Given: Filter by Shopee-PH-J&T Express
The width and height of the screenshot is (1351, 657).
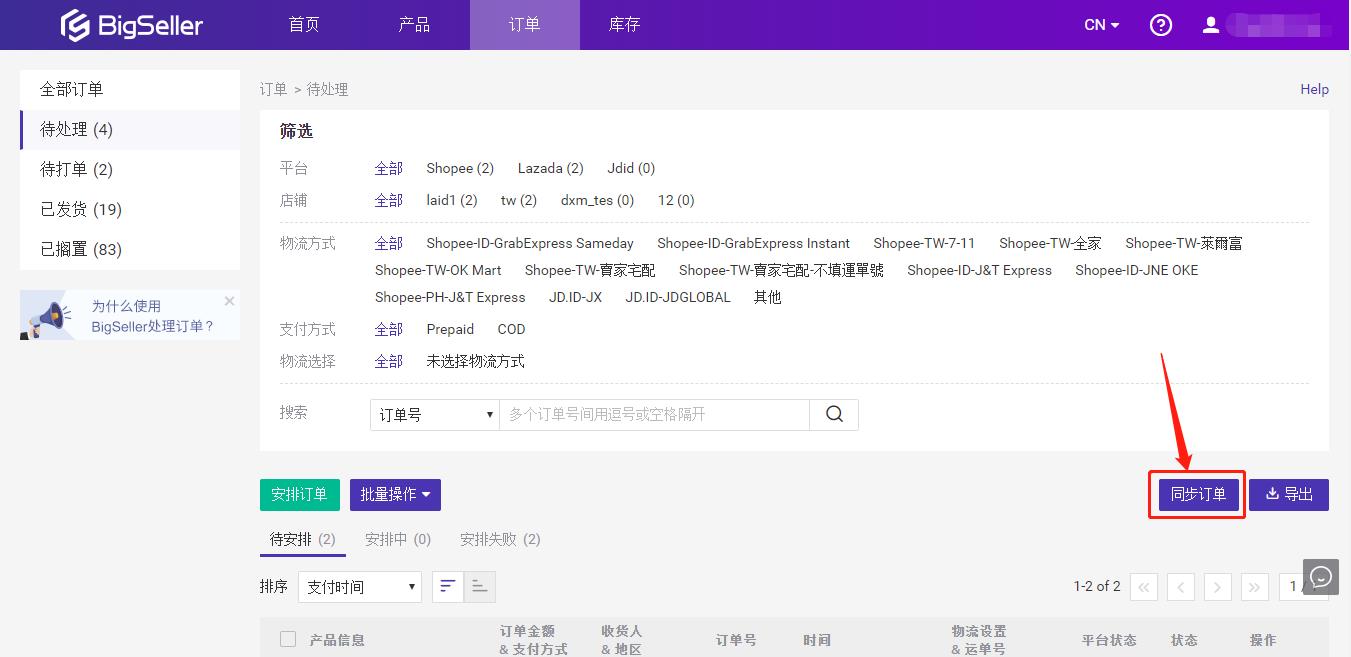Looking at the screenshot, I should (x=450, y=298).
